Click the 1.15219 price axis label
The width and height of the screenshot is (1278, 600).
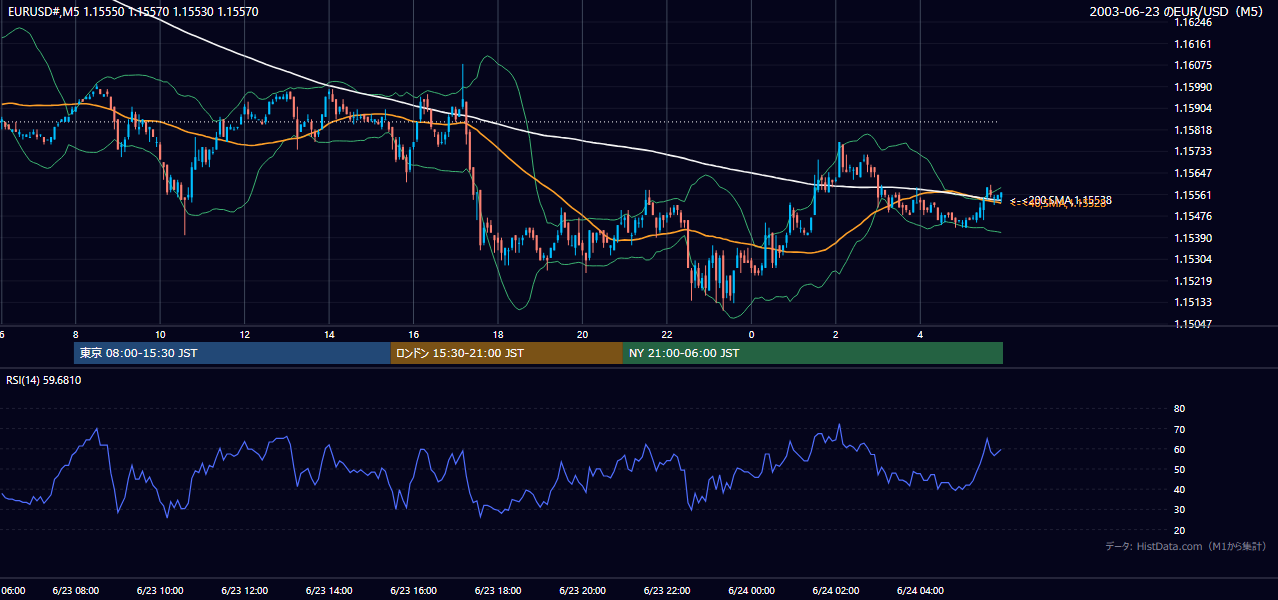coord(1194,281)
